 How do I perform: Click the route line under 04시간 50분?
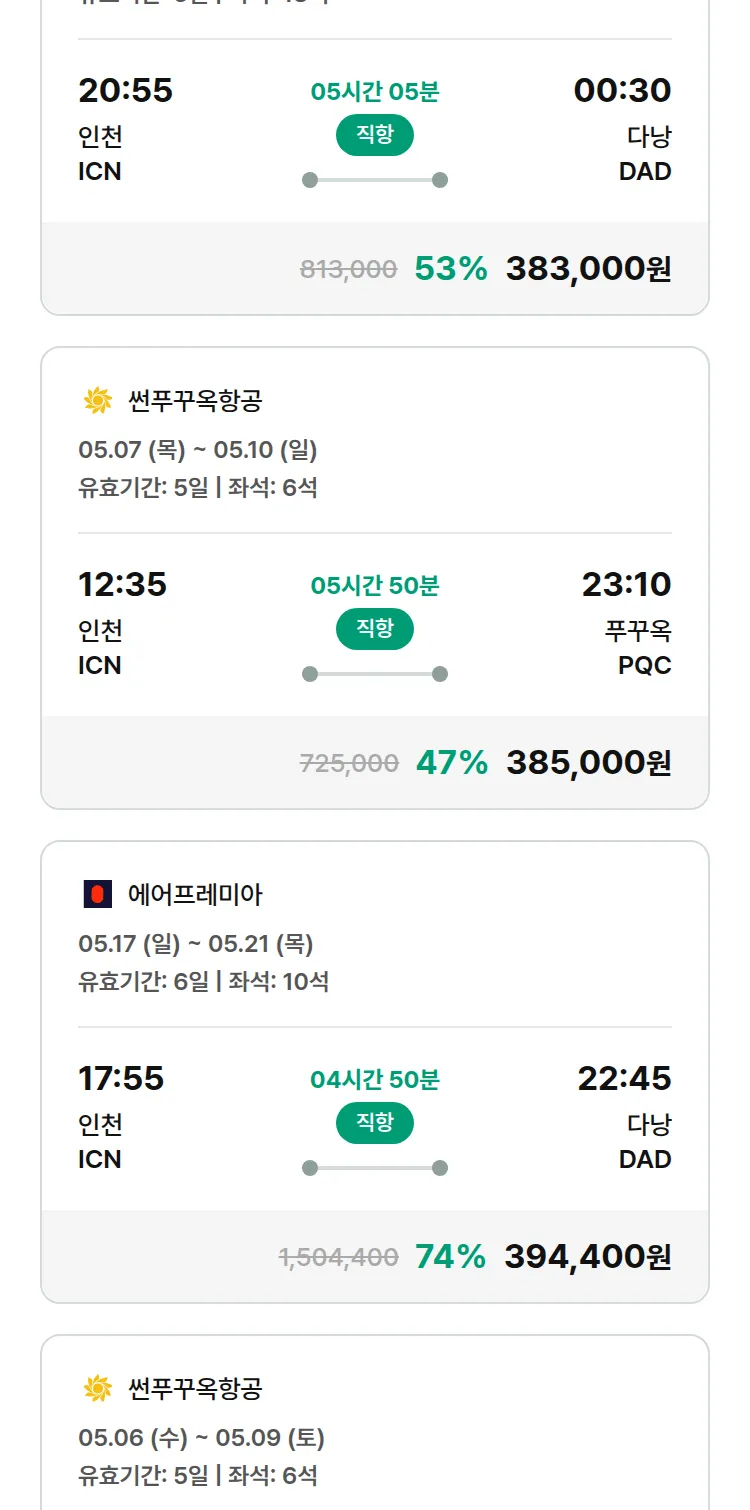click(375, 1168)
